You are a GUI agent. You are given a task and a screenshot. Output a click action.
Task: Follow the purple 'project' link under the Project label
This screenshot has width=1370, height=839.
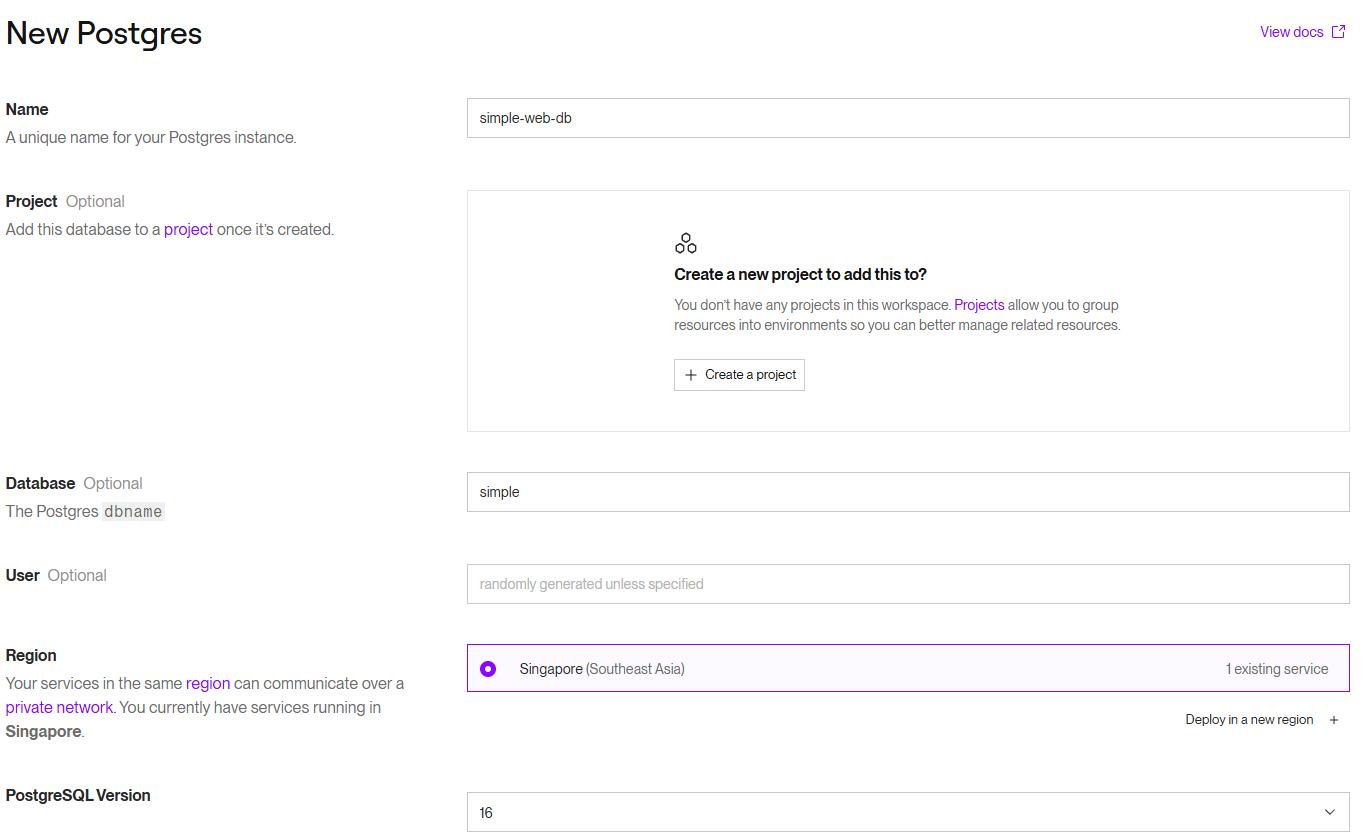188,229
